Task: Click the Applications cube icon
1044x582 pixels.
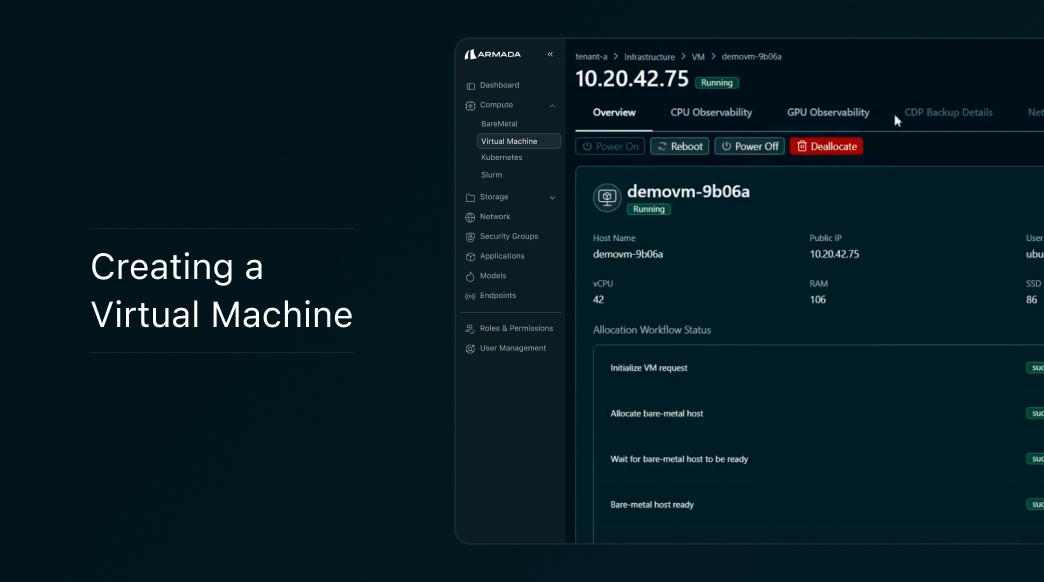Action: click(x=471, y=256)
